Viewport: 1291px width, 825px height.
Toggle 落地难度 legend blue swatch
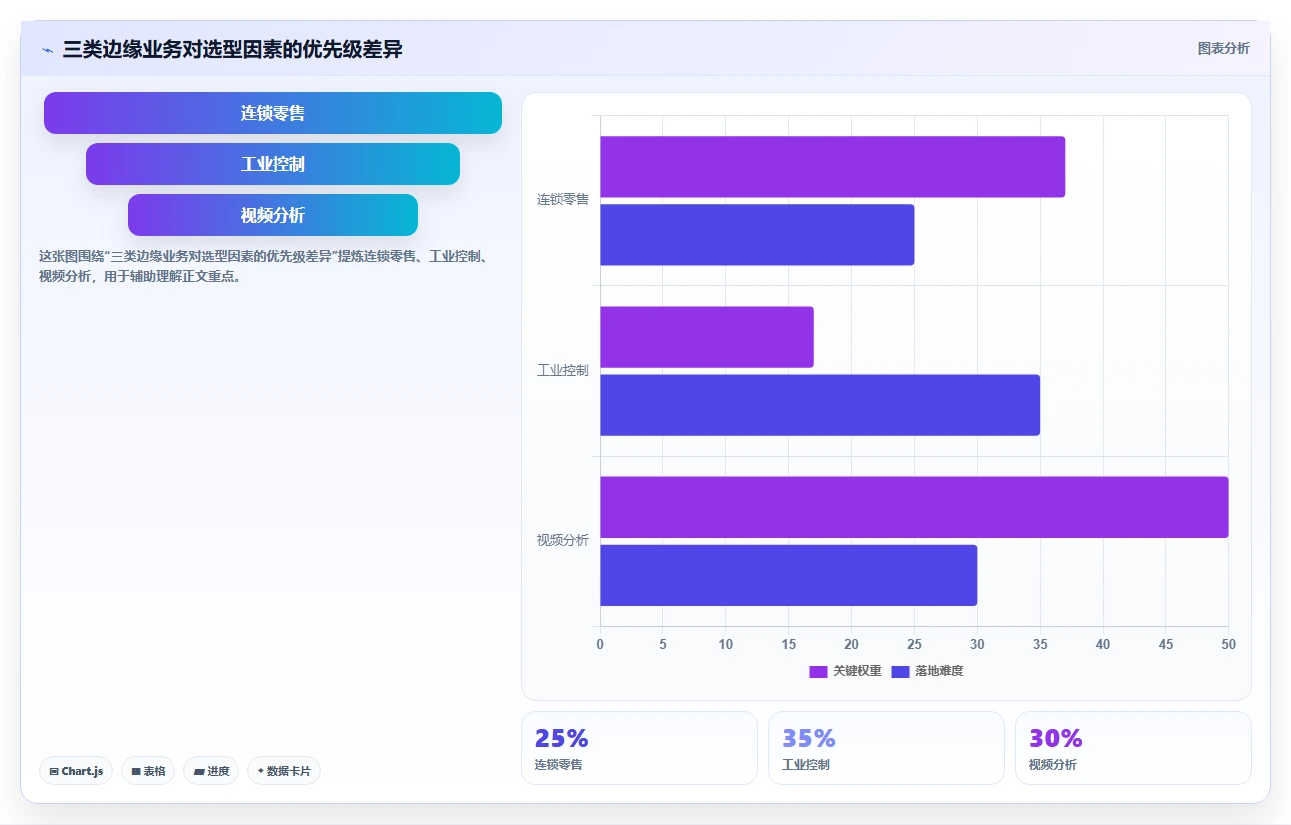(x=900, y=671)
